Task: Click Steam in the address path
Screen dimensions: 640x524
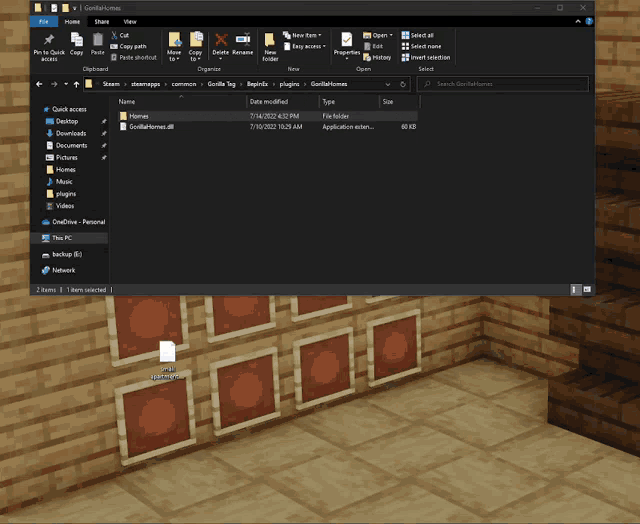Action: coord(111,84)
